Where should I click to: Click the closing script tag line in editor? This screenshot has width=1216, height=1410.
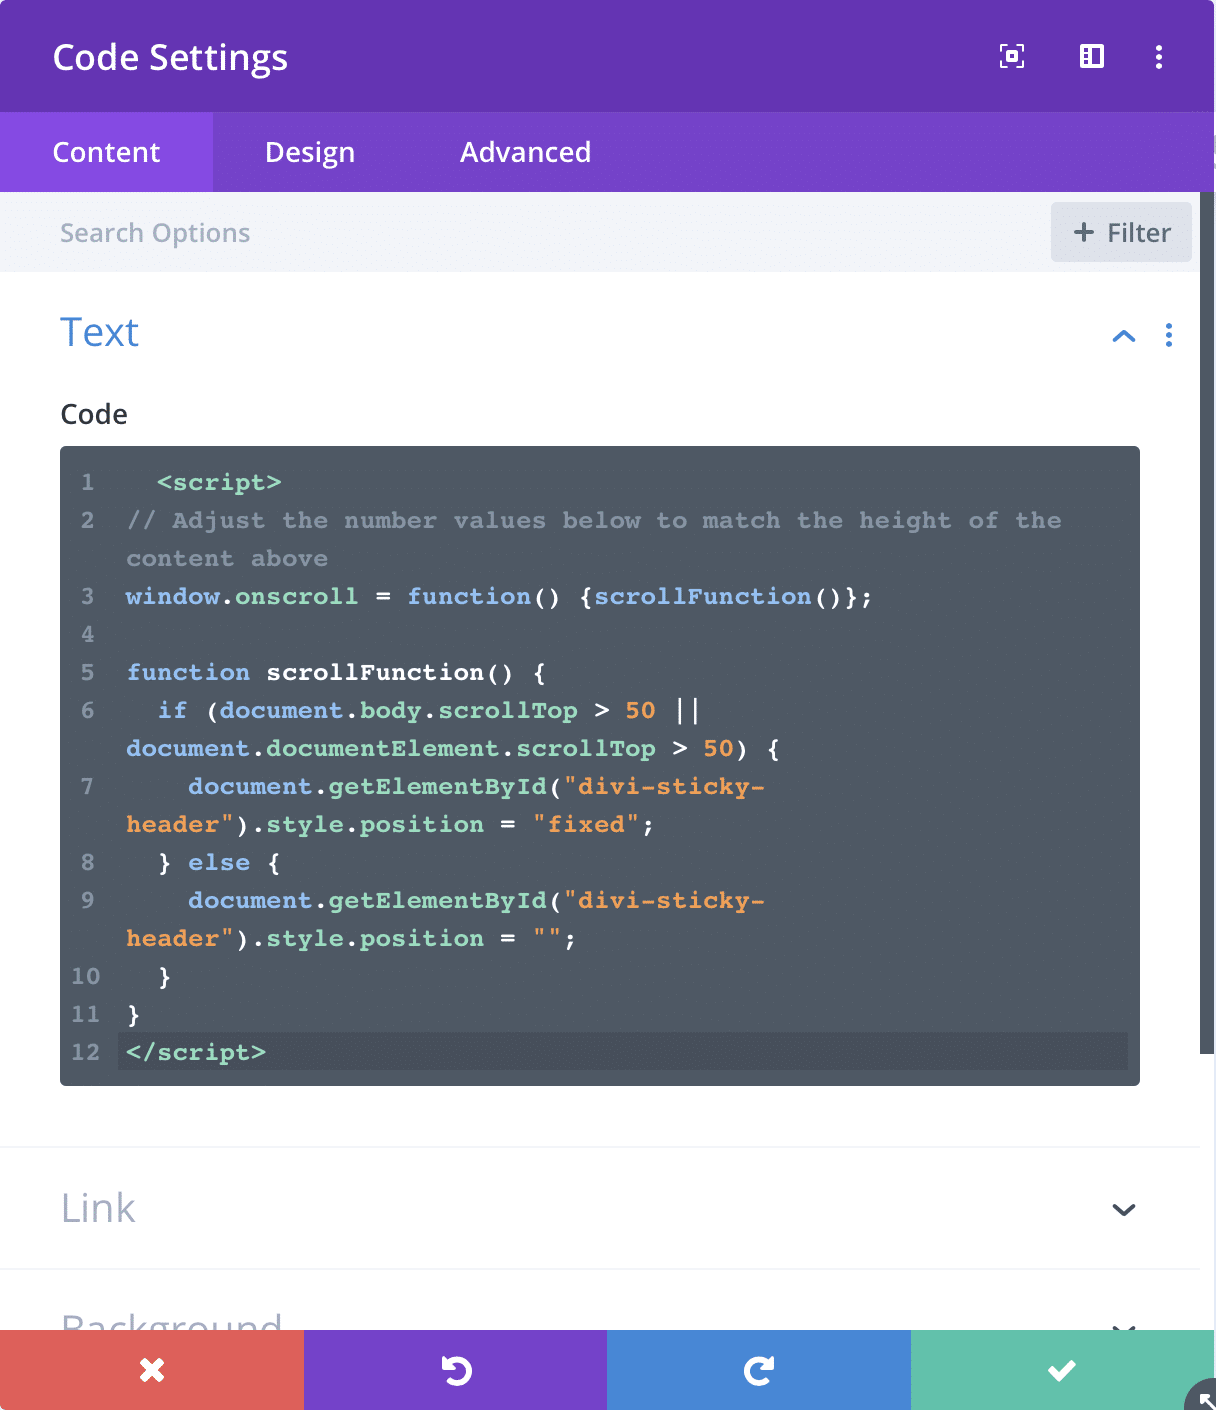coord(196,1052)
